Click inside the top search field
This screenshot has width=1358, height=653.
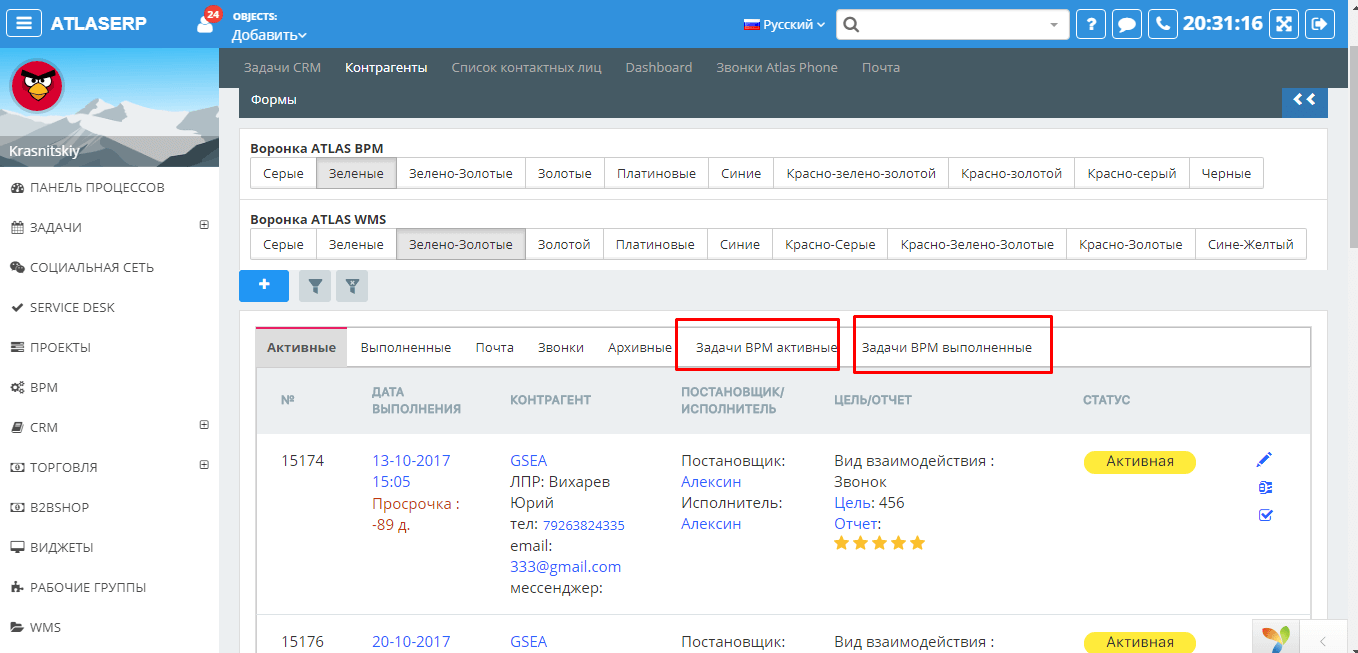tap(952, 25)
